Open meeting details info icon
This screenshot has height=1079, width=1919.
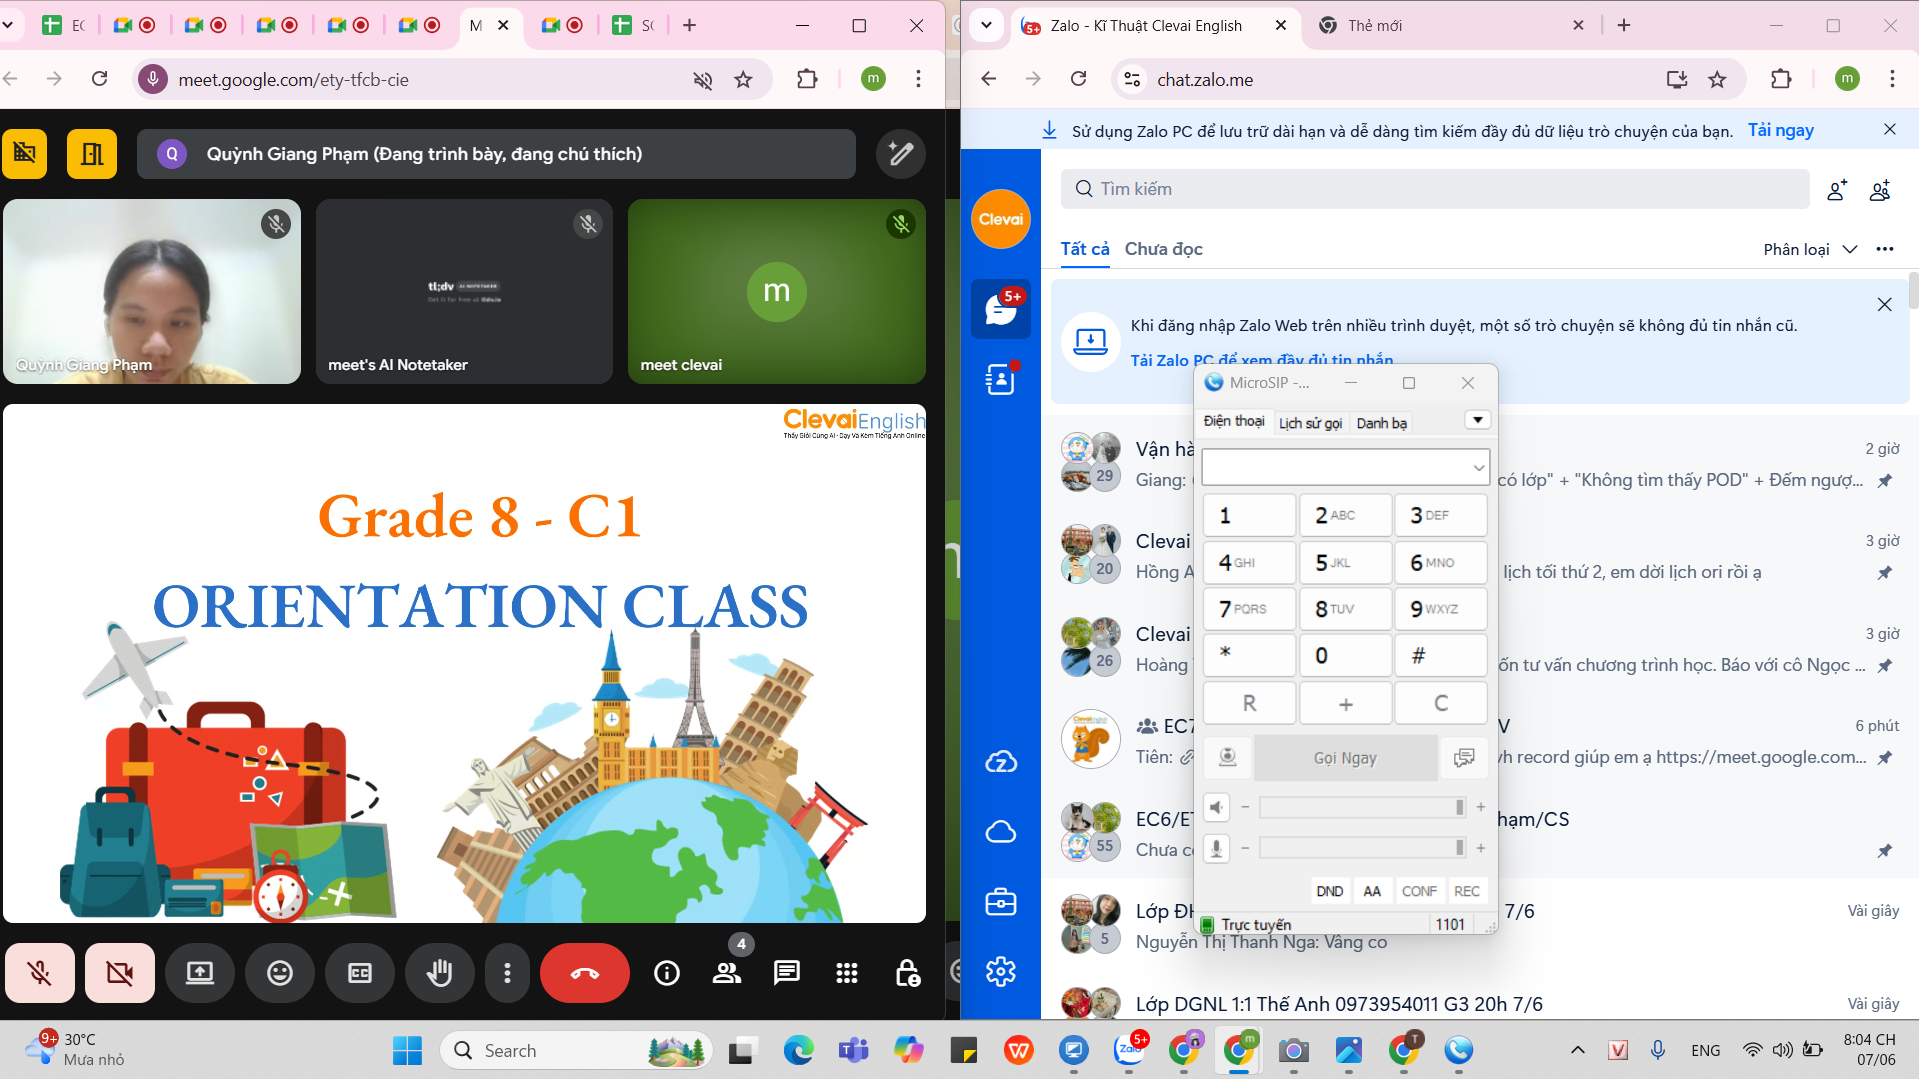pos(667,973)
